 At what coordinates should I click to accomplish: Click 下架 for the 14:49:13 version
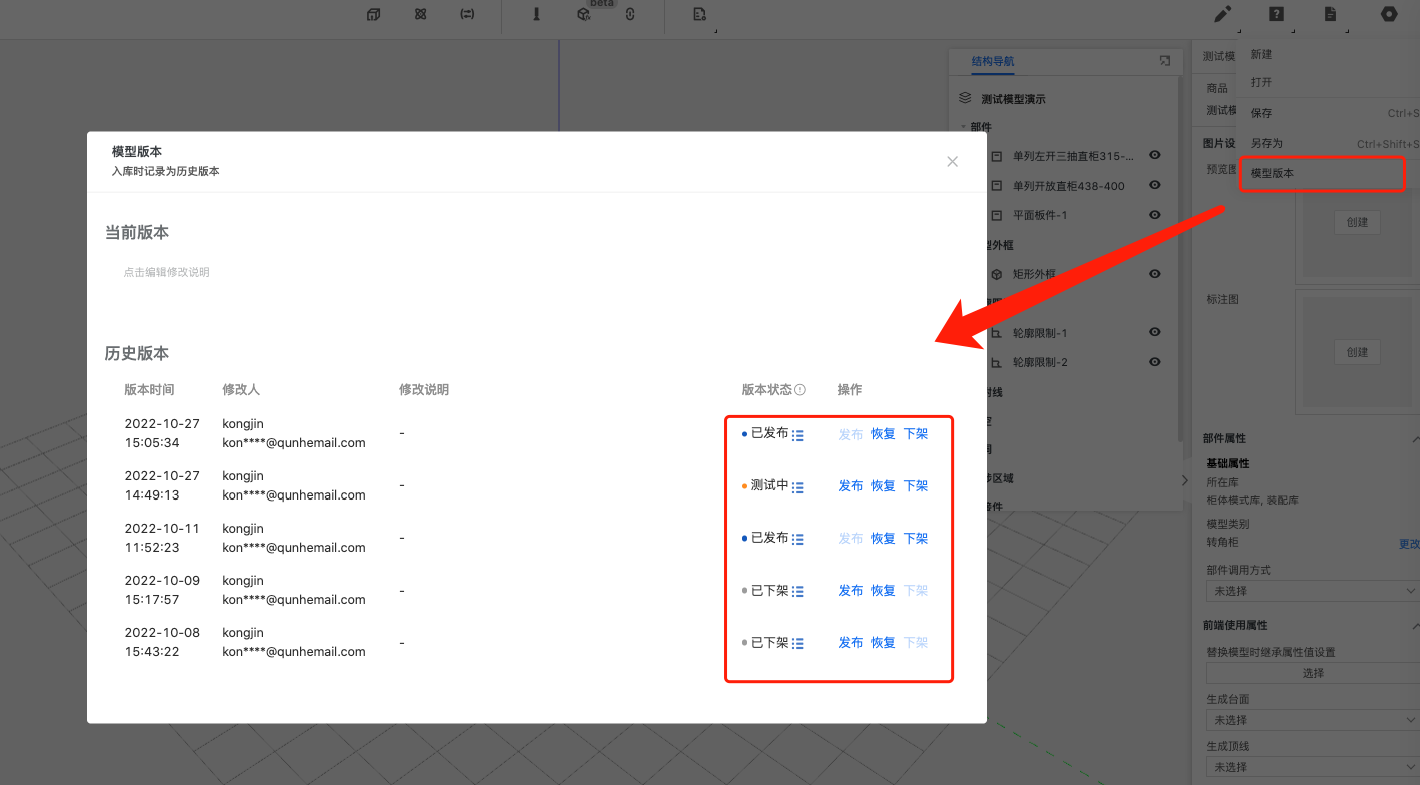click(x=916, y=486)
